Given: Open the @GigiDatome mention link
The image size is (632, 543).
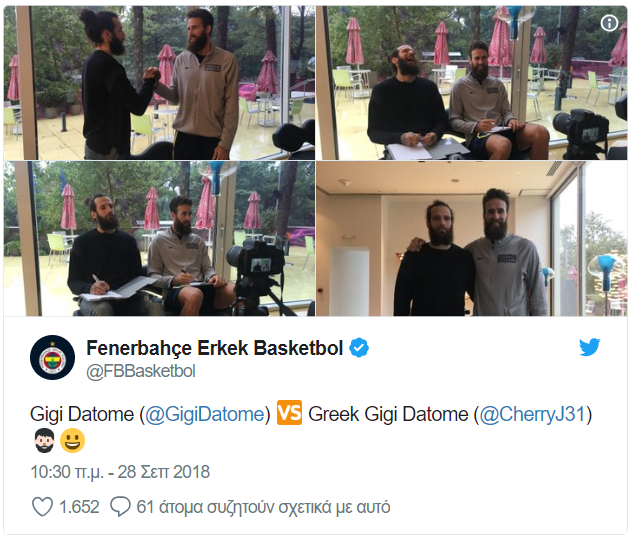Looking at the screenshot, I should pyautogui.click(x=205, y=414).
